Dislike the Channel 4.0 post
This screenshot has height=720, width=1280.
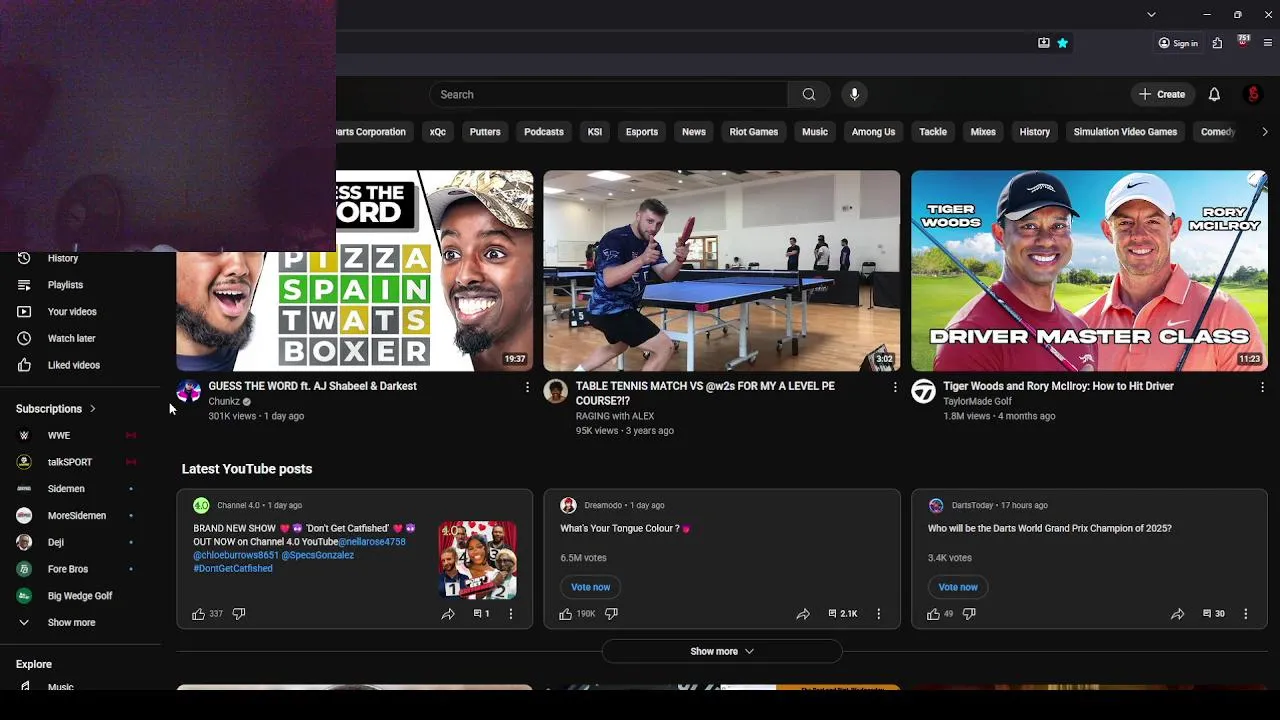[239, 614]
